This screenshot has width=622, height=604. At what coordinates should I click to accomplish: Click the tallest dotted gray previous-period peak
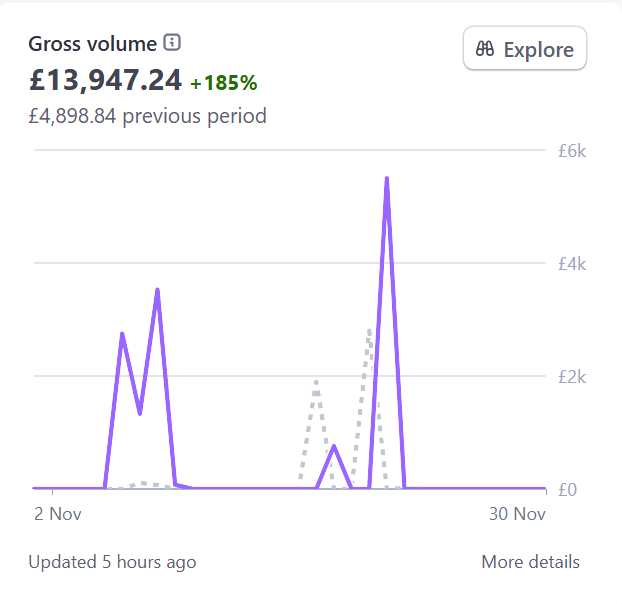[x=369, y=331]
